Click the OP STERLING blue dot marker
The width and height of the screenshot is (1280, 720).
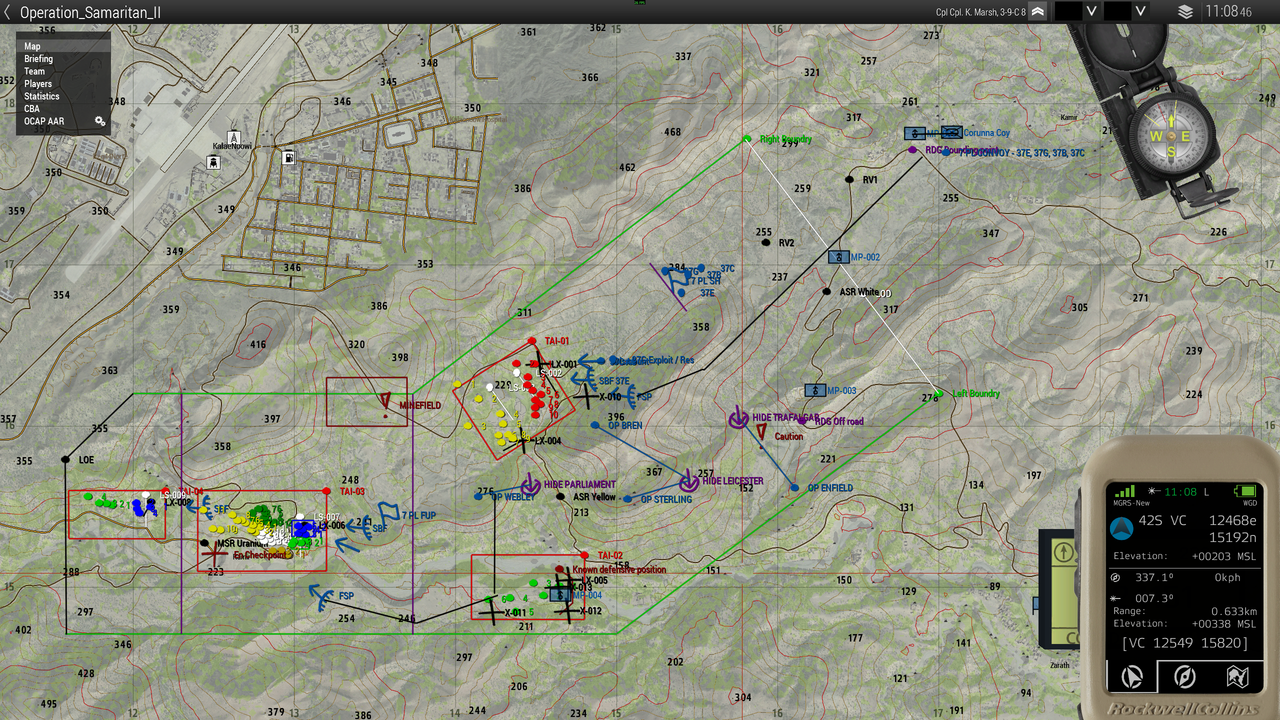coord(627,499)
